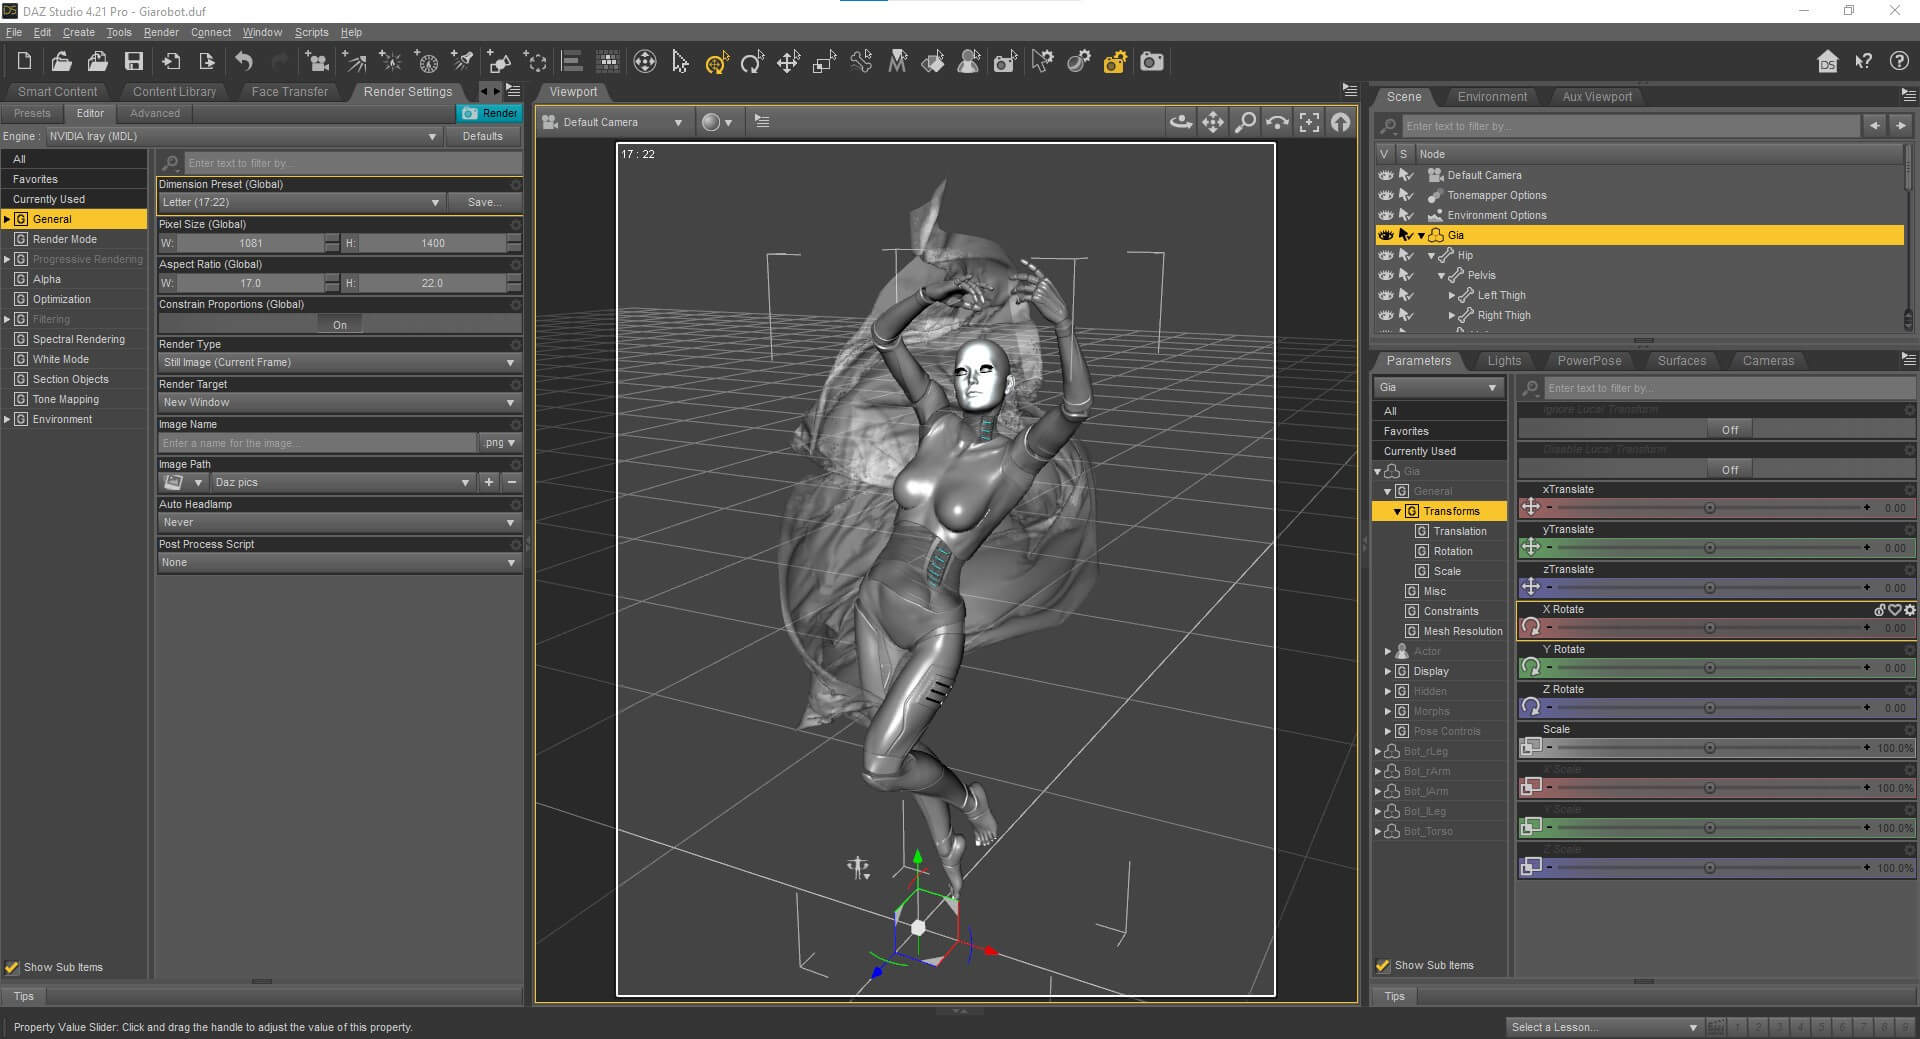Toggle visibility of Environment Options
Image resolution: width=1920 pixels, height=1039 pixels.
pyautogui.click(x=1386, y=215)
